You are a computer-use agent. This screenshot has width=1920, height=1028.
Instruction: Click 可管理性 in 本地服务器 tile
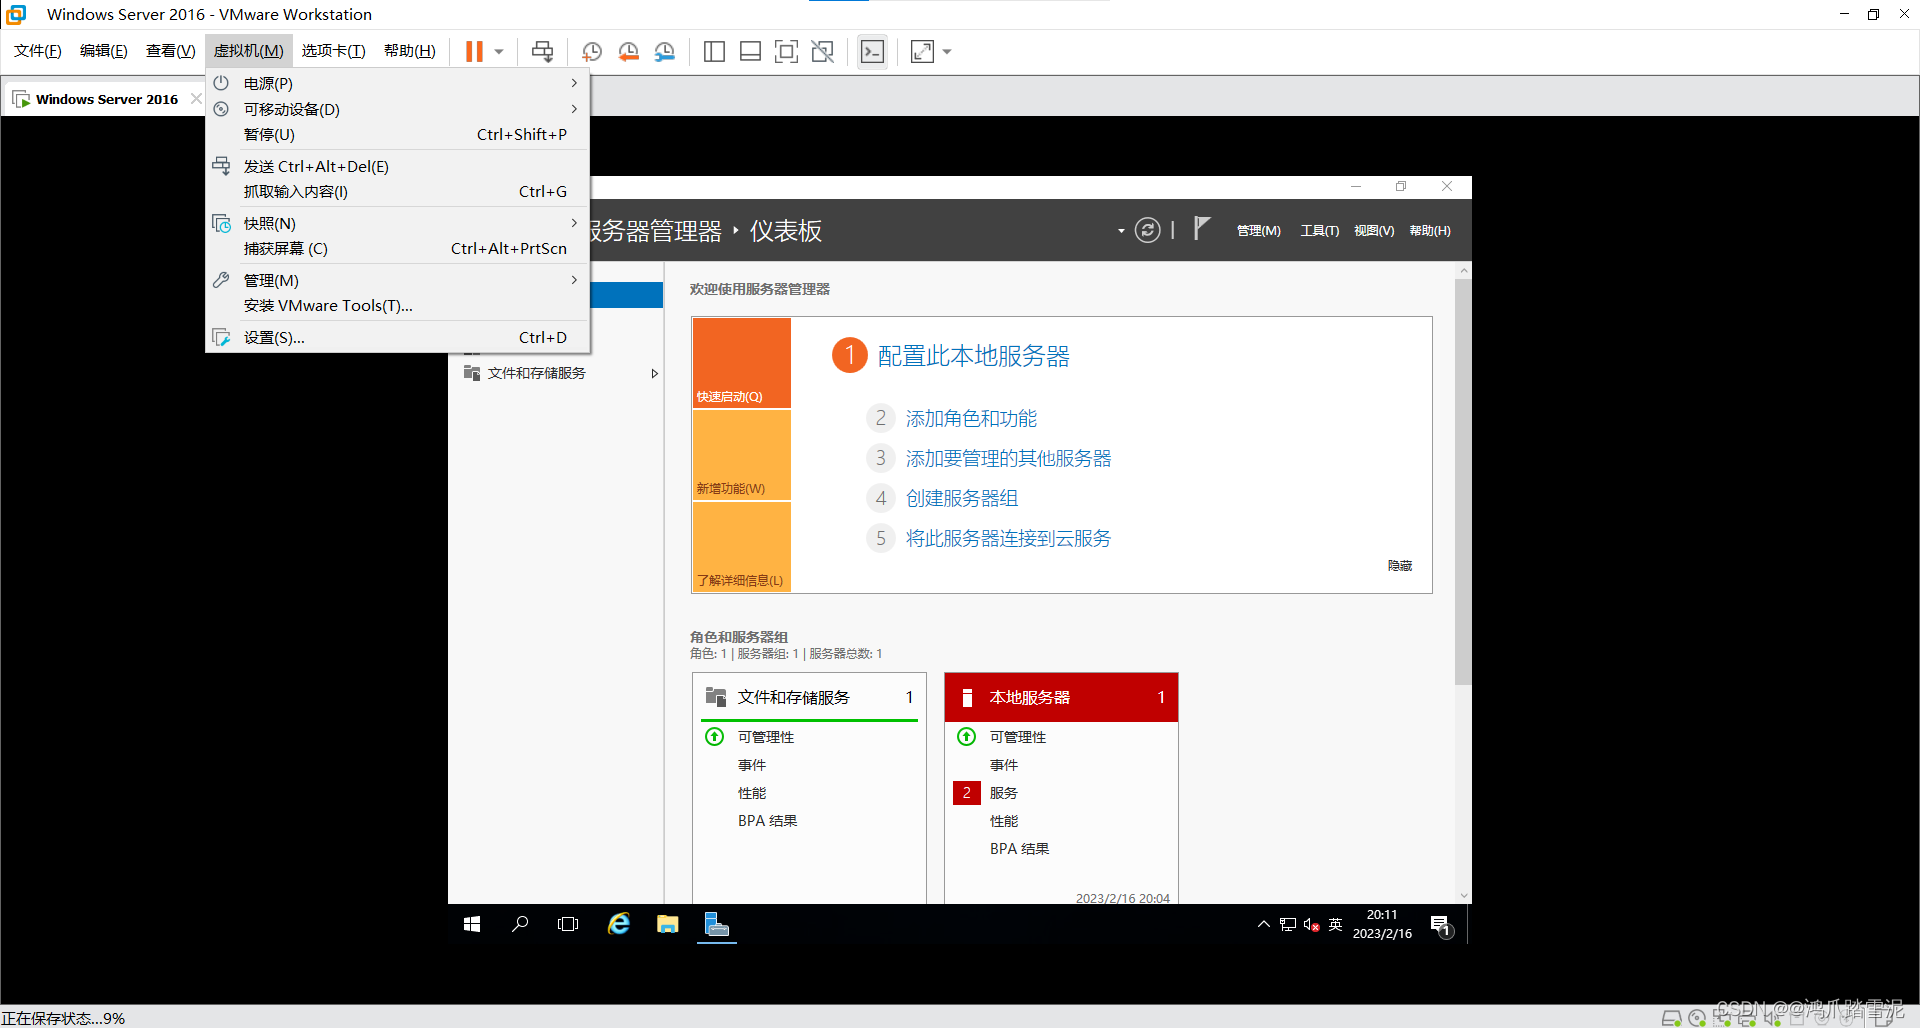(x=1018, y=737)
